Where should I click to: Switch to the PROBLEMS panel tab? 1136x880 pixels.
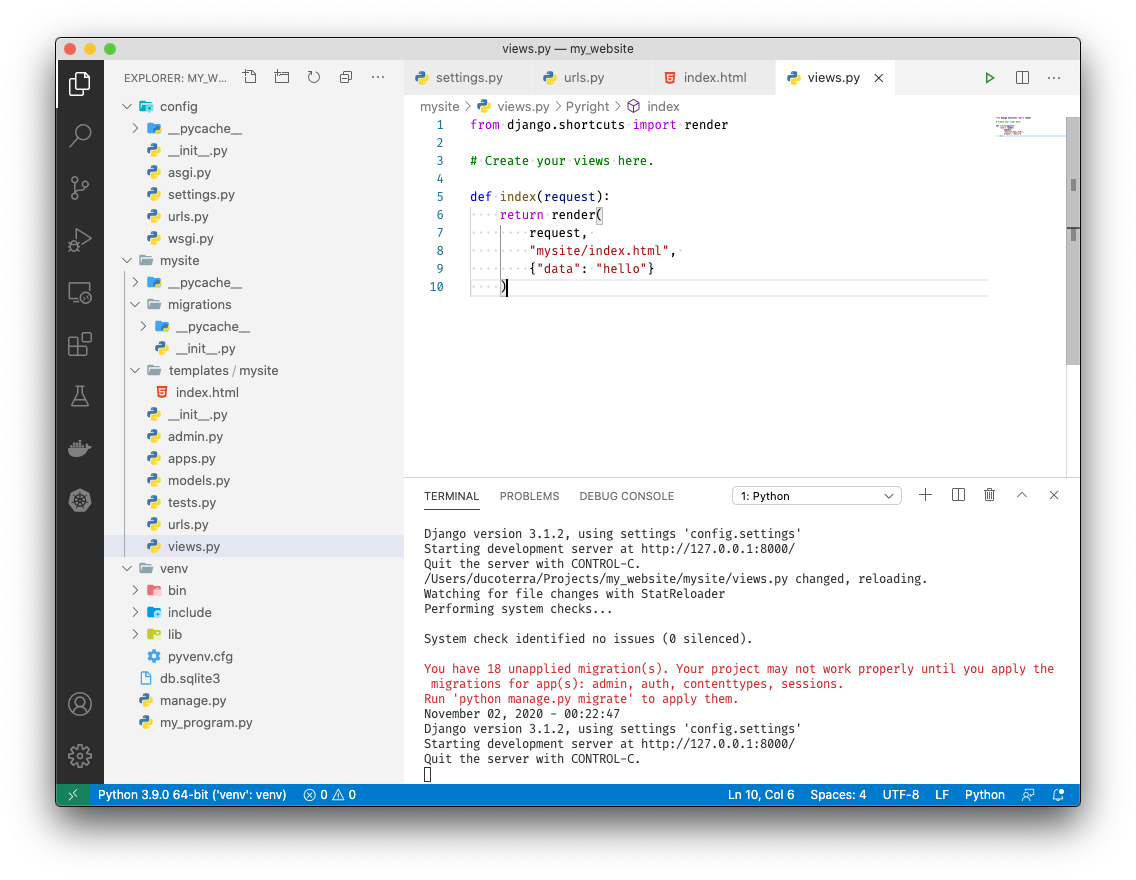point(529,496)
